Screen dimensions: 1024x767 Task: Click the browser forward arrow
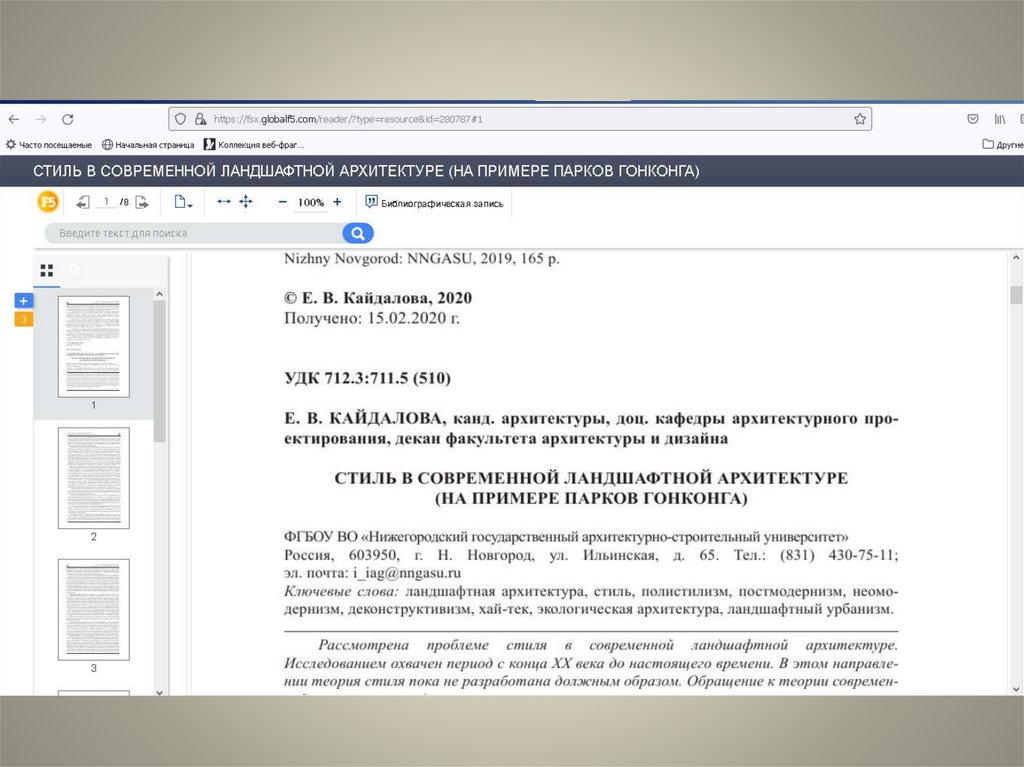40,120
